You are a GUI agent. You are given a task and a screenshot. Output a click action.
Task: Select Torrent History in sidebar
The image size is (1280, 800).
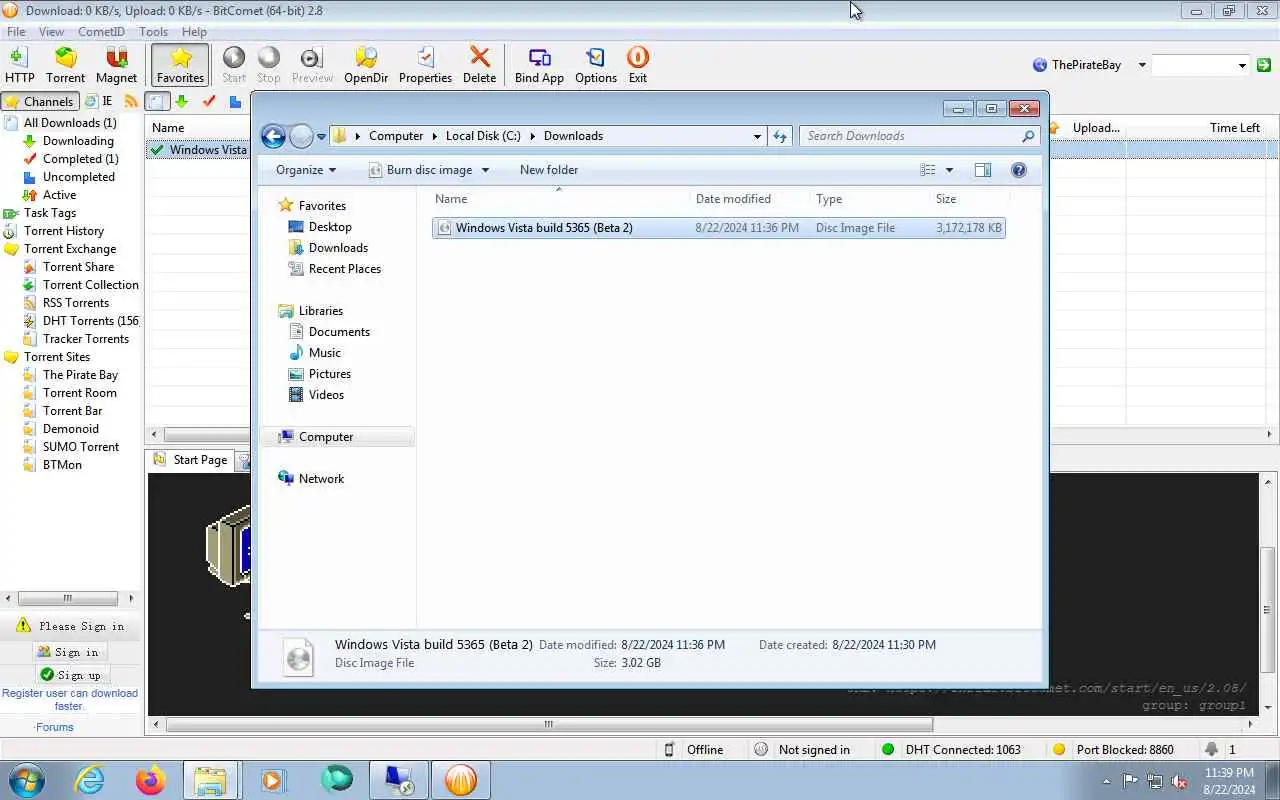[64, 231]
